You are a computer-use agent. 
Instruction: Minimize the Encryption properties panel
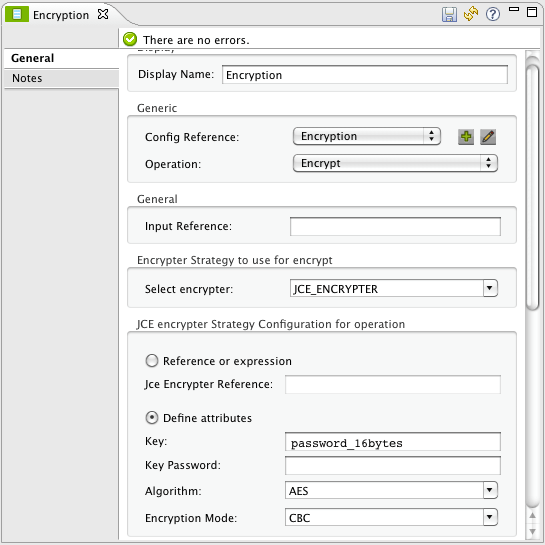(x=514, y=9)
